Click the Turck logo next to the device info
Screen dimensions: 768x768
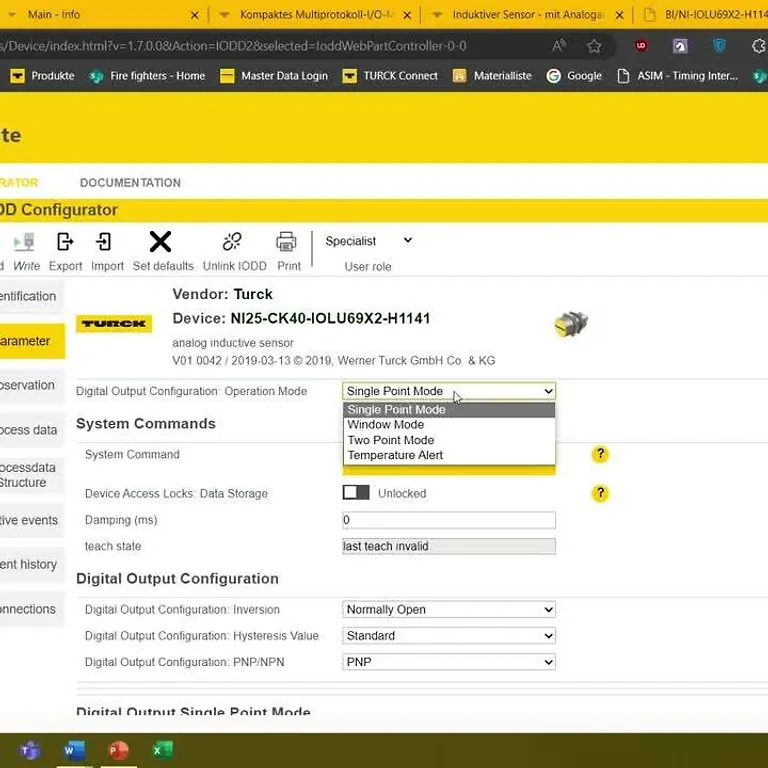point(114,324)
